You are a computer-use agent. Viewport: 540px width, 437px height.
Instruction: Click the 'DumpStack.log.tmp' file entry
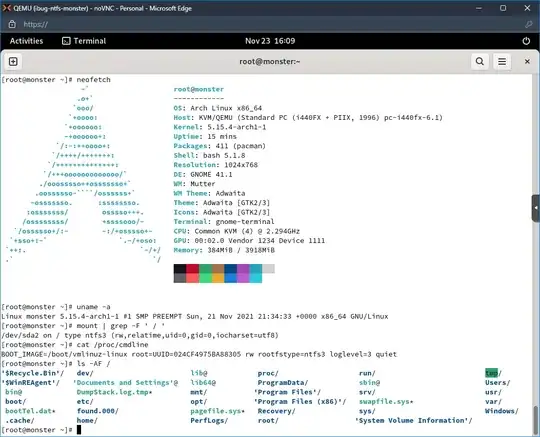click(115, 392)
